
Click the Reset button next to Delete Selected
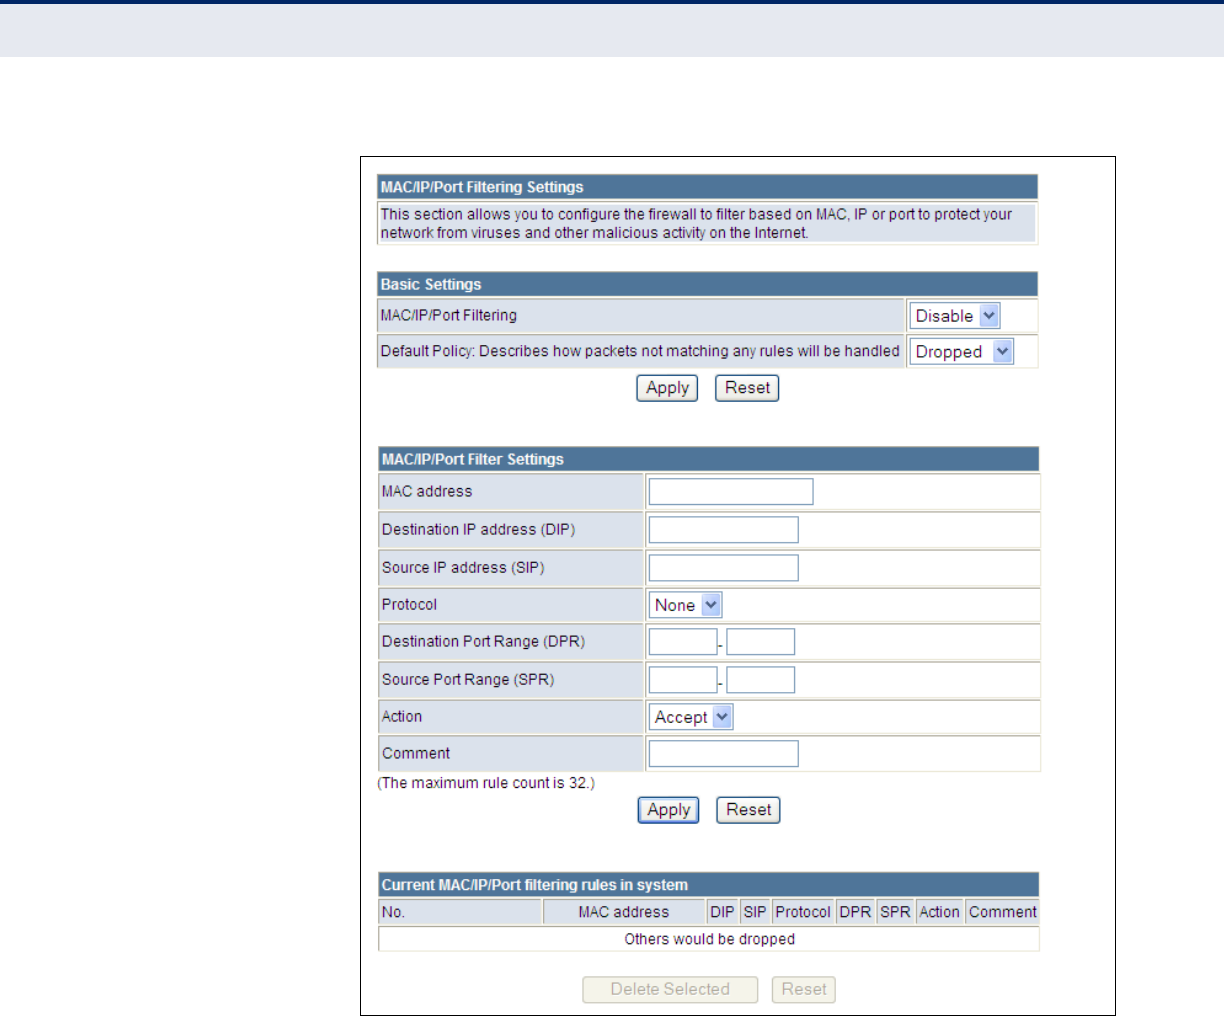point(804,989)
